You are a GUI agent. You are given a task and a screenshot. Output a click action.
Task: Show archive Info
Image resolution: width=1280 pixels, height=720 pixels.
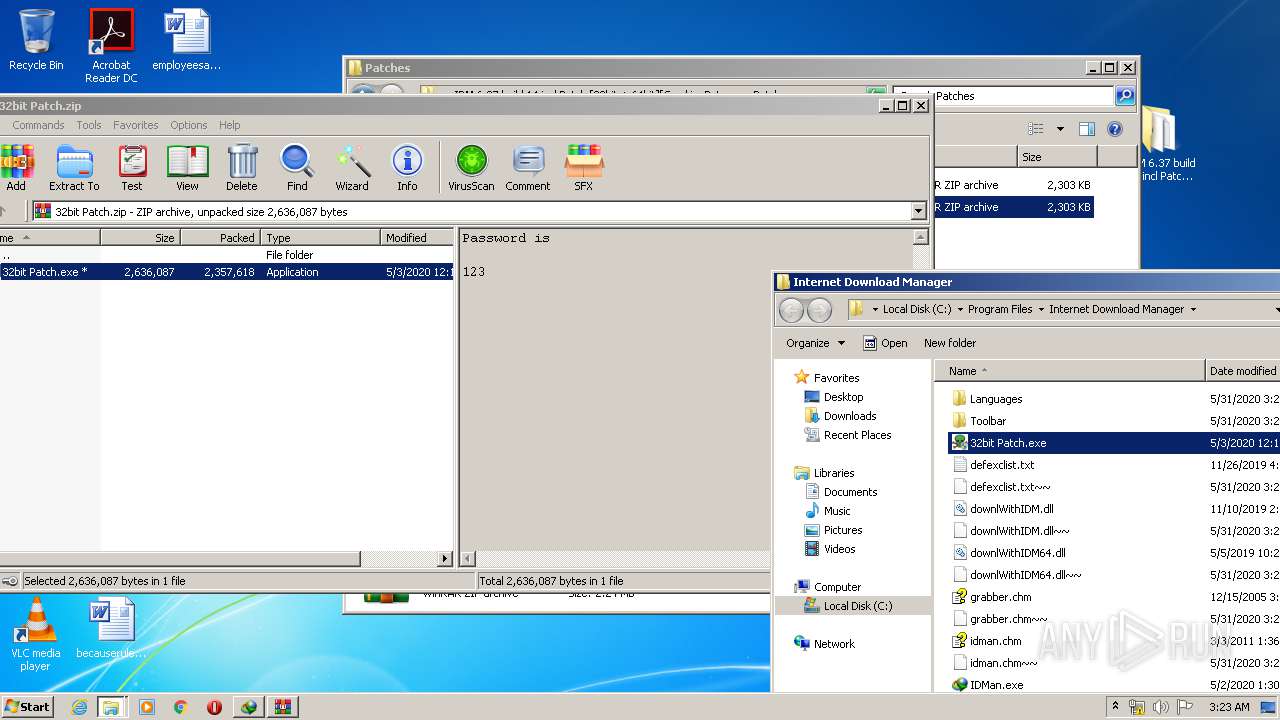pos(407,167)
